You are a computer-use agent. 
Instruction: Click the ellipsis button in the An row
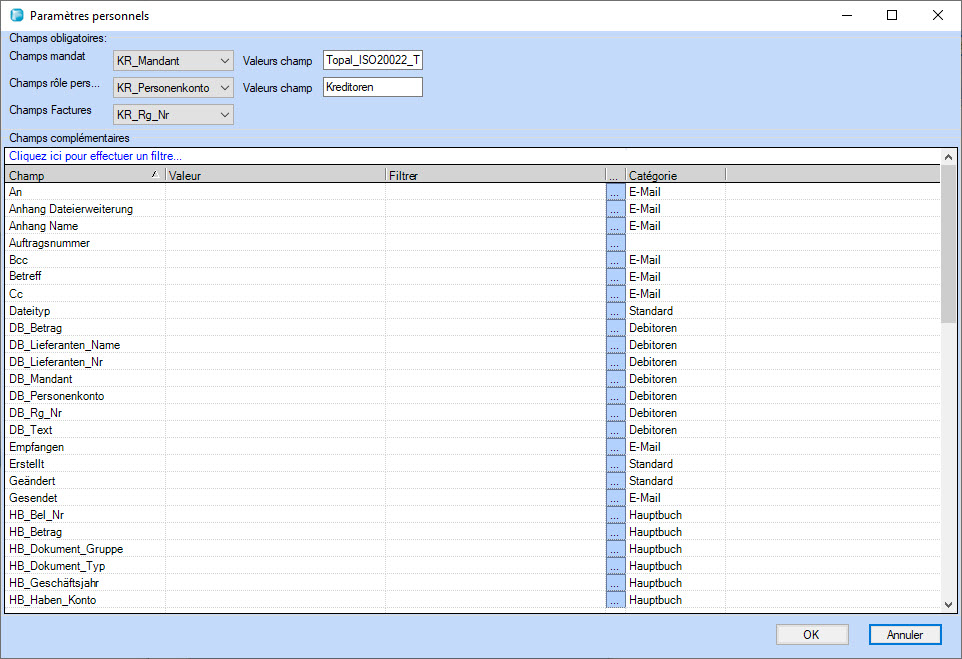615,192
